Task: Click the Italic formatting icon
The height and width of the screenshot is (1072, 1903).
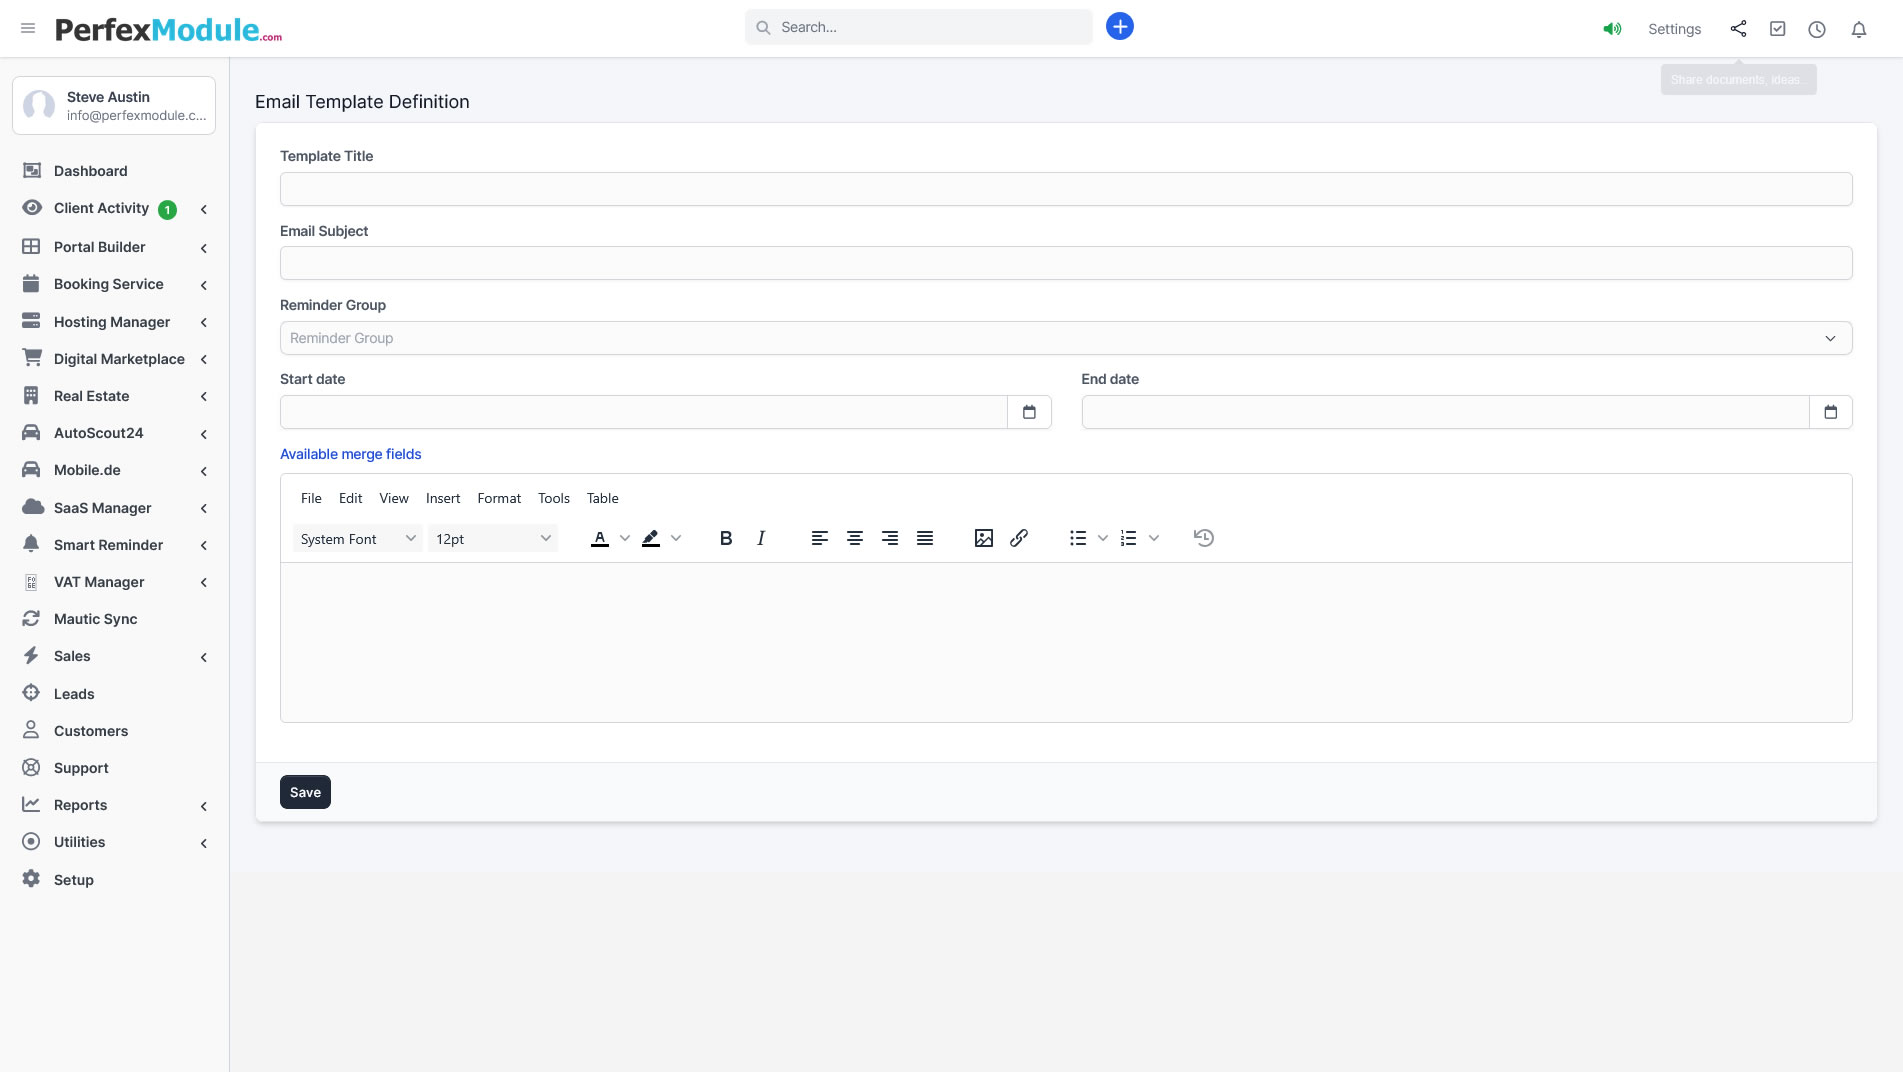Action: pos(761,538)
